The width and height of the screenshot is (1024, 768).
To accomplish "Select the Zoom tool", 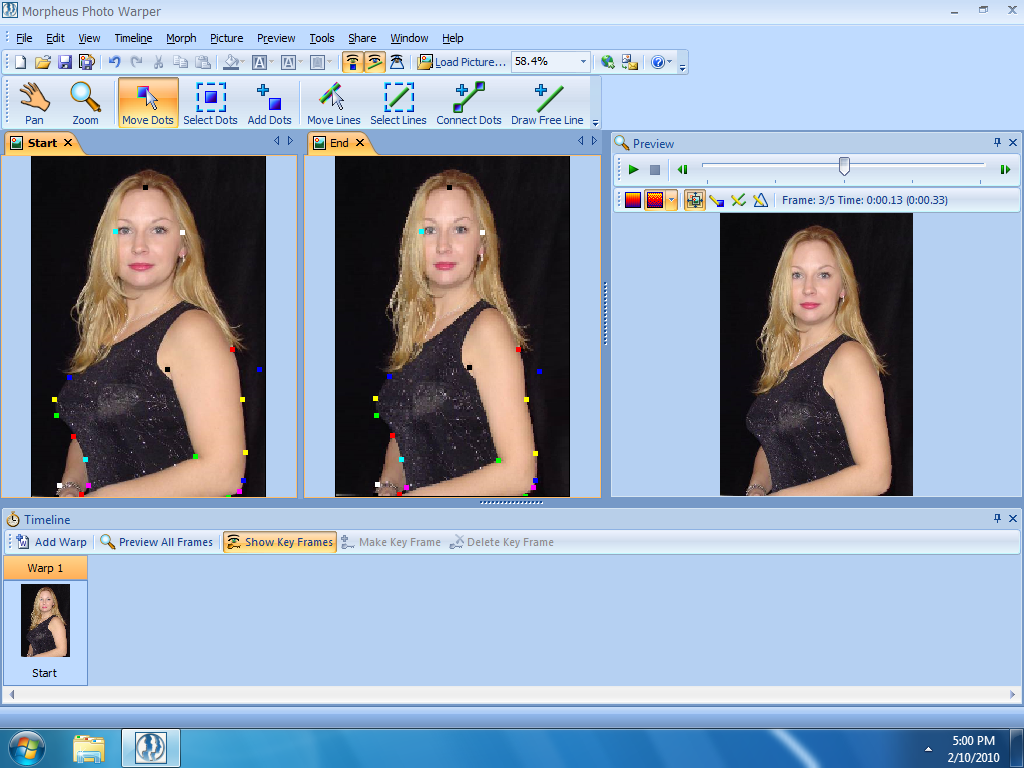I will click(x=85, y=103).
